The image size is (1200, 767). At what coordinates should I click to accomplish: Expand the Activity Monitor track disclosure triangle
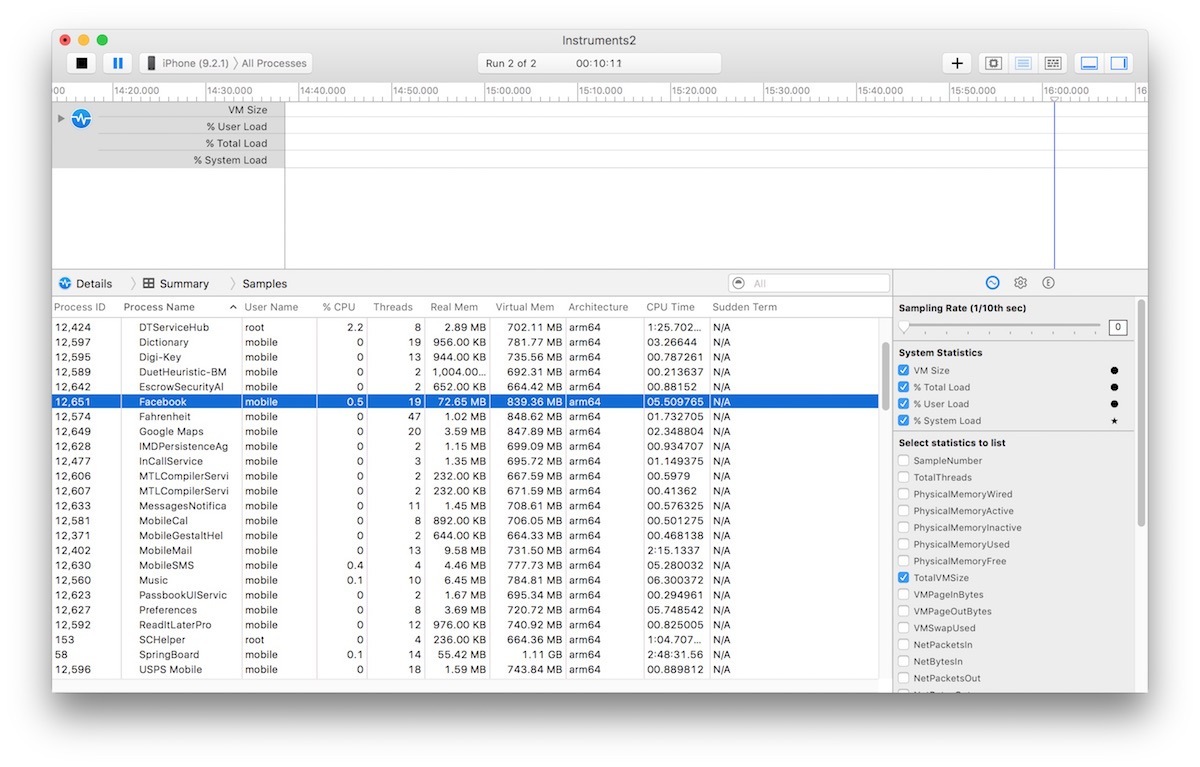point(61,118)
